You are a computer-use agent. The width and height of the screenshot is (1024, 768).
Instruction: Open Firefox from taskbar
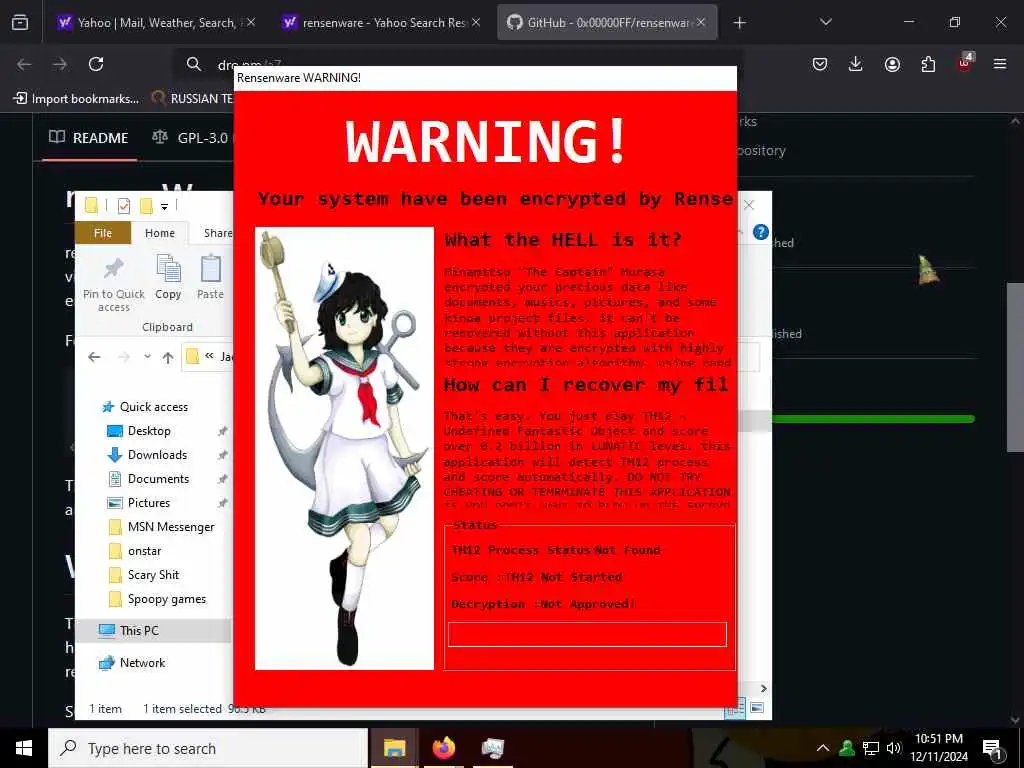coord(443,748)
